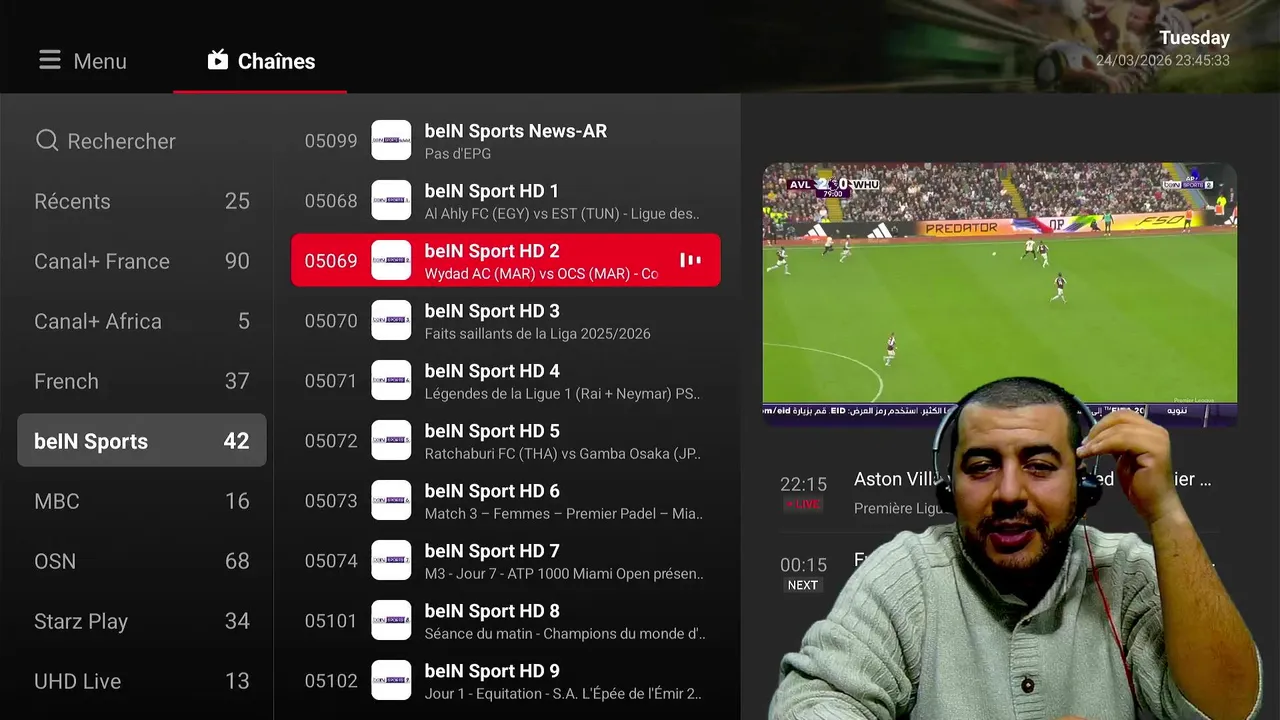Screen dimensions: 1280x720
Task: Click beIN Sport HD 2 channel logo
Action: (391, 260)
